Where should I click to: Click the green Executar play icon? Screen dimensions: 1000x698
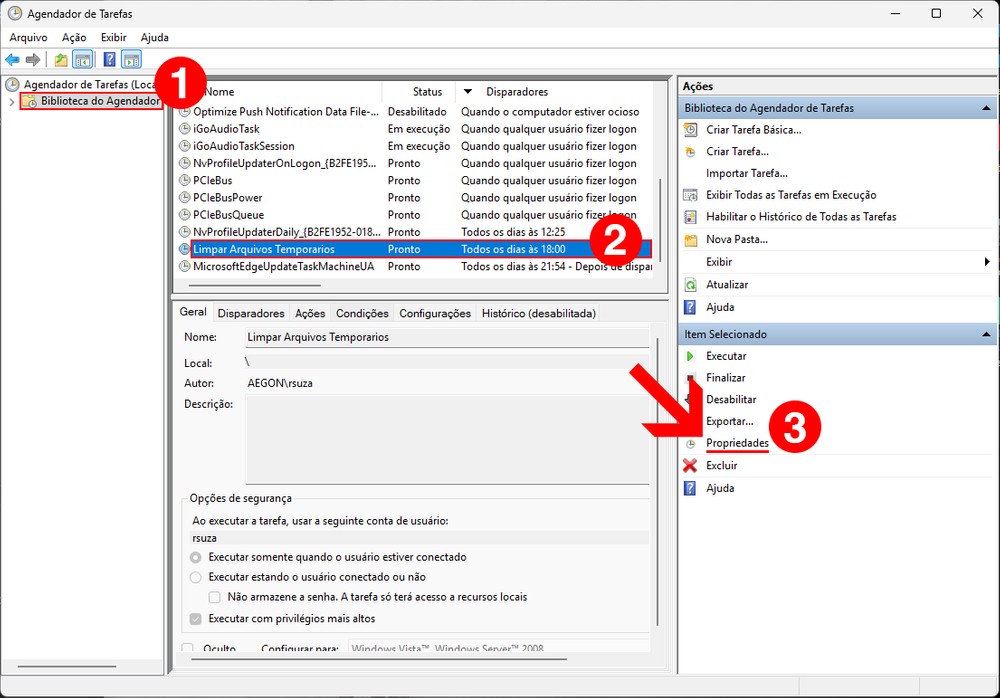(689, 356)
